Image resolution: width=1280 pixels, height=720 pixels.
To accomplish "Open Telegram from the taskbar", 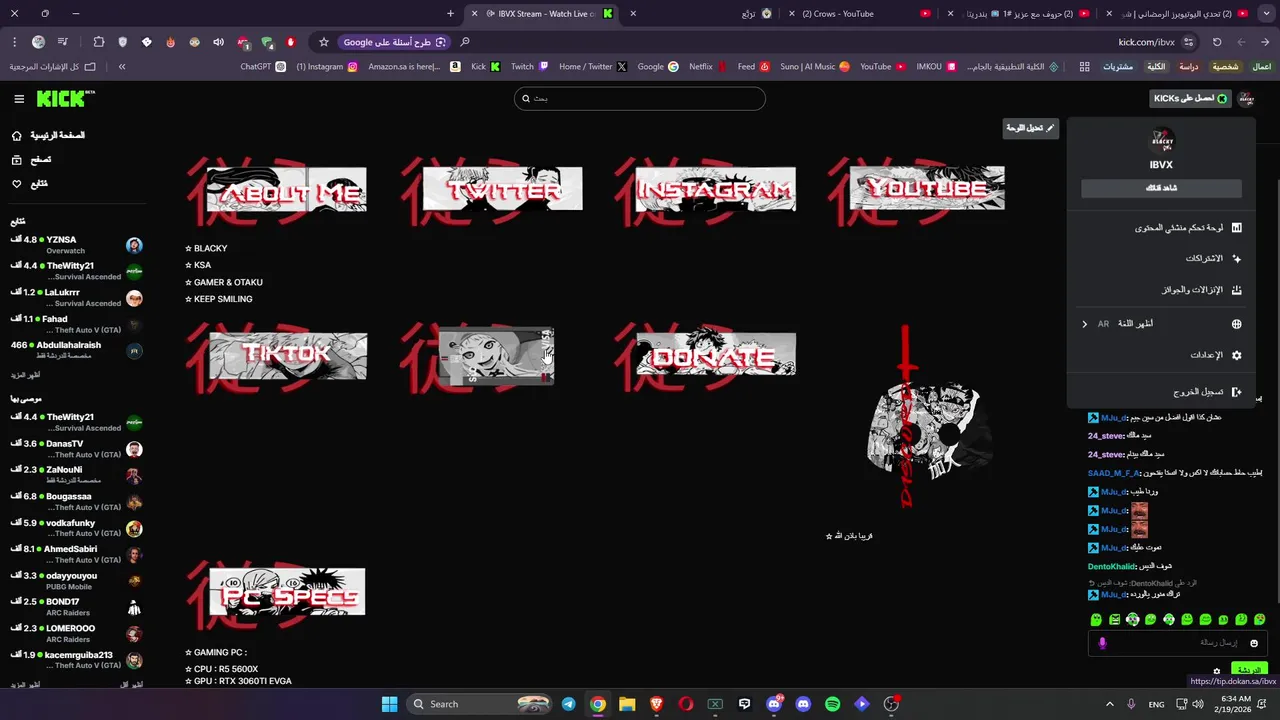I will point(568,704).
